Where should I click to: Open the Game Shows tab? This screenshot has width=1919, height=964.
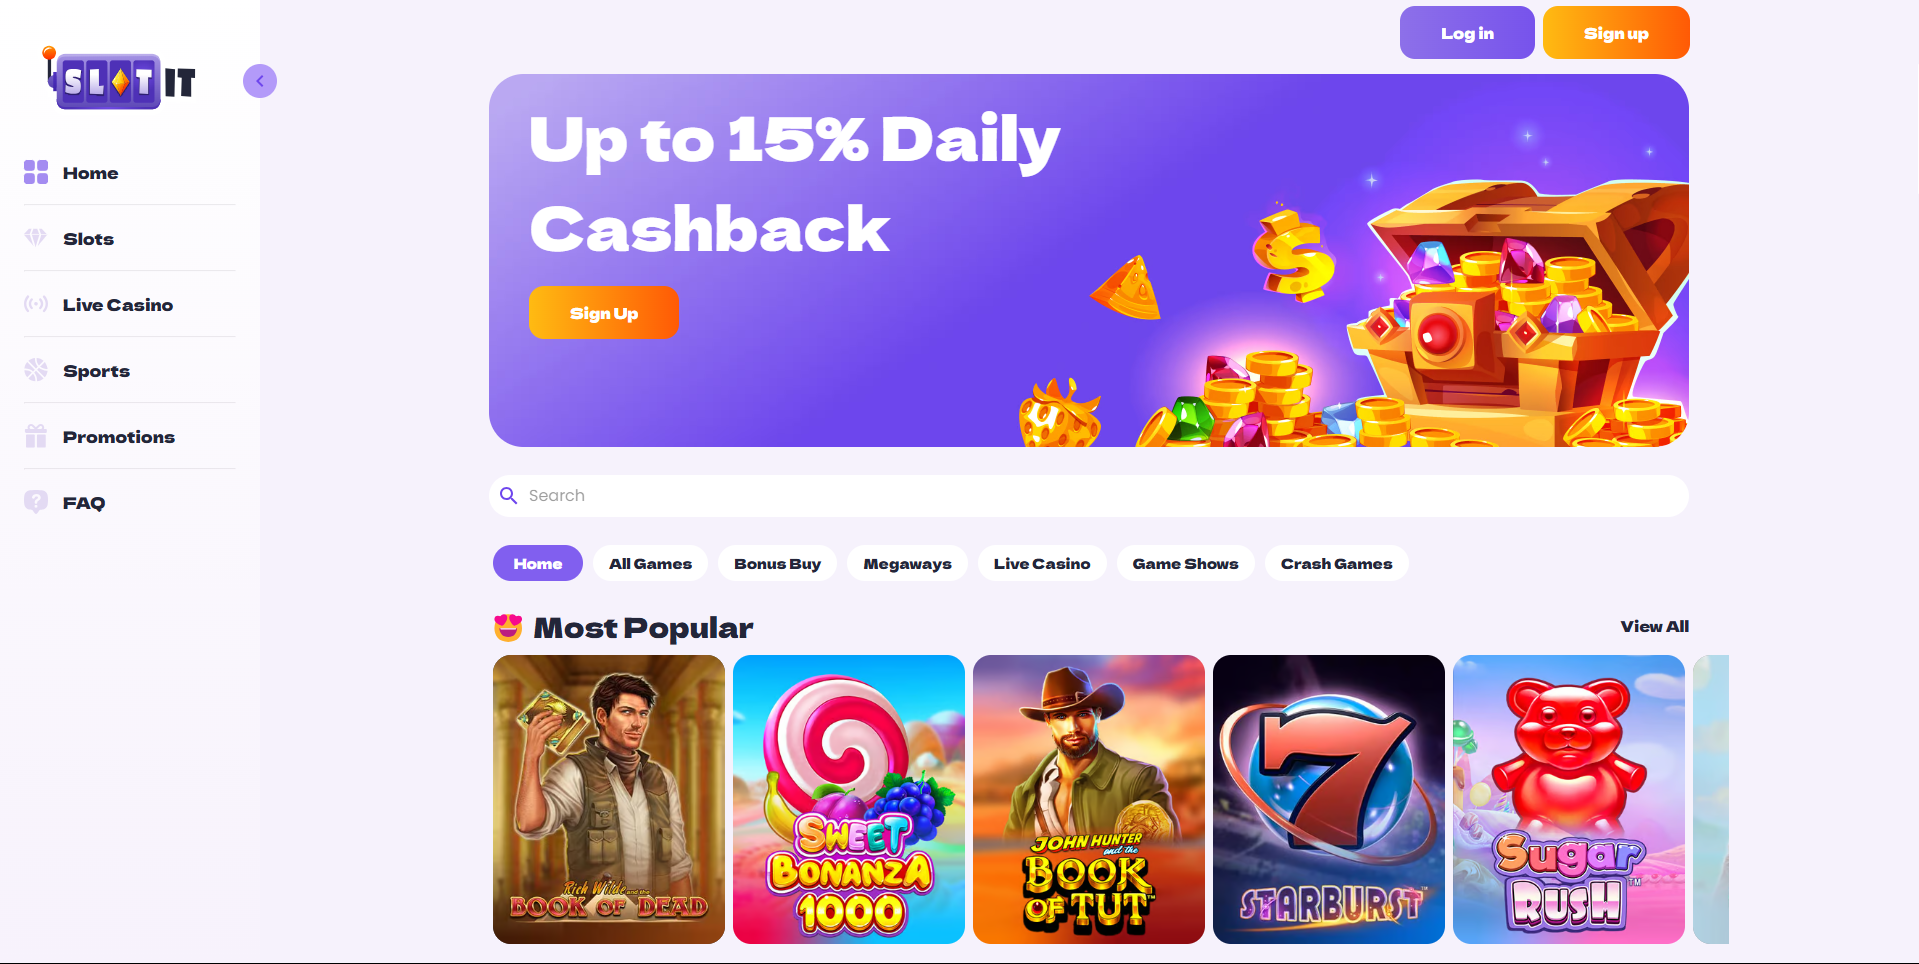coord(1185,564)
